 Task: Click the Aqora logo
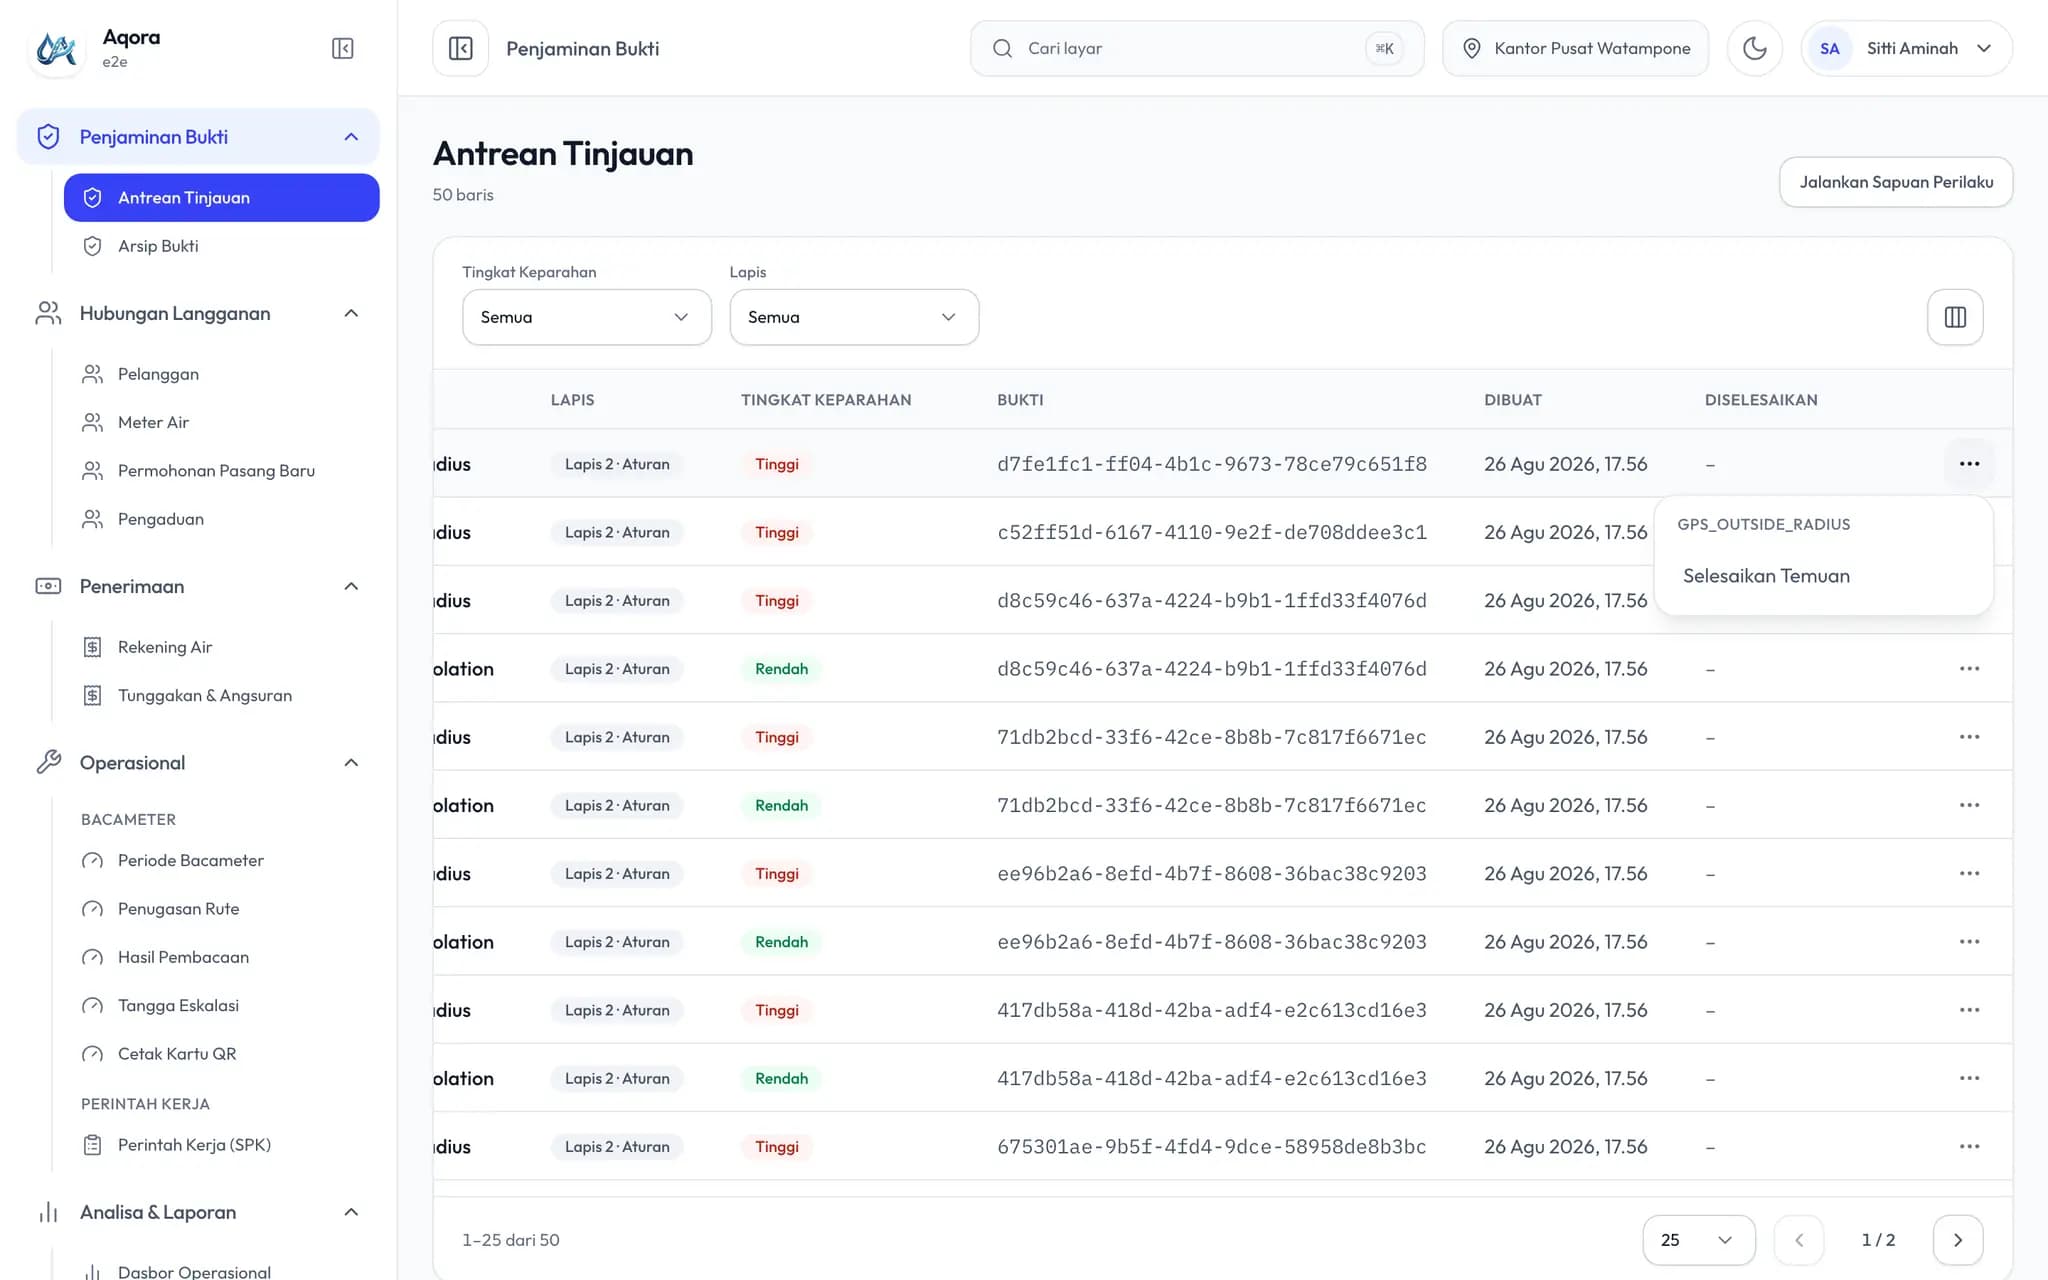pyautogui.click(x=56, y=48)
